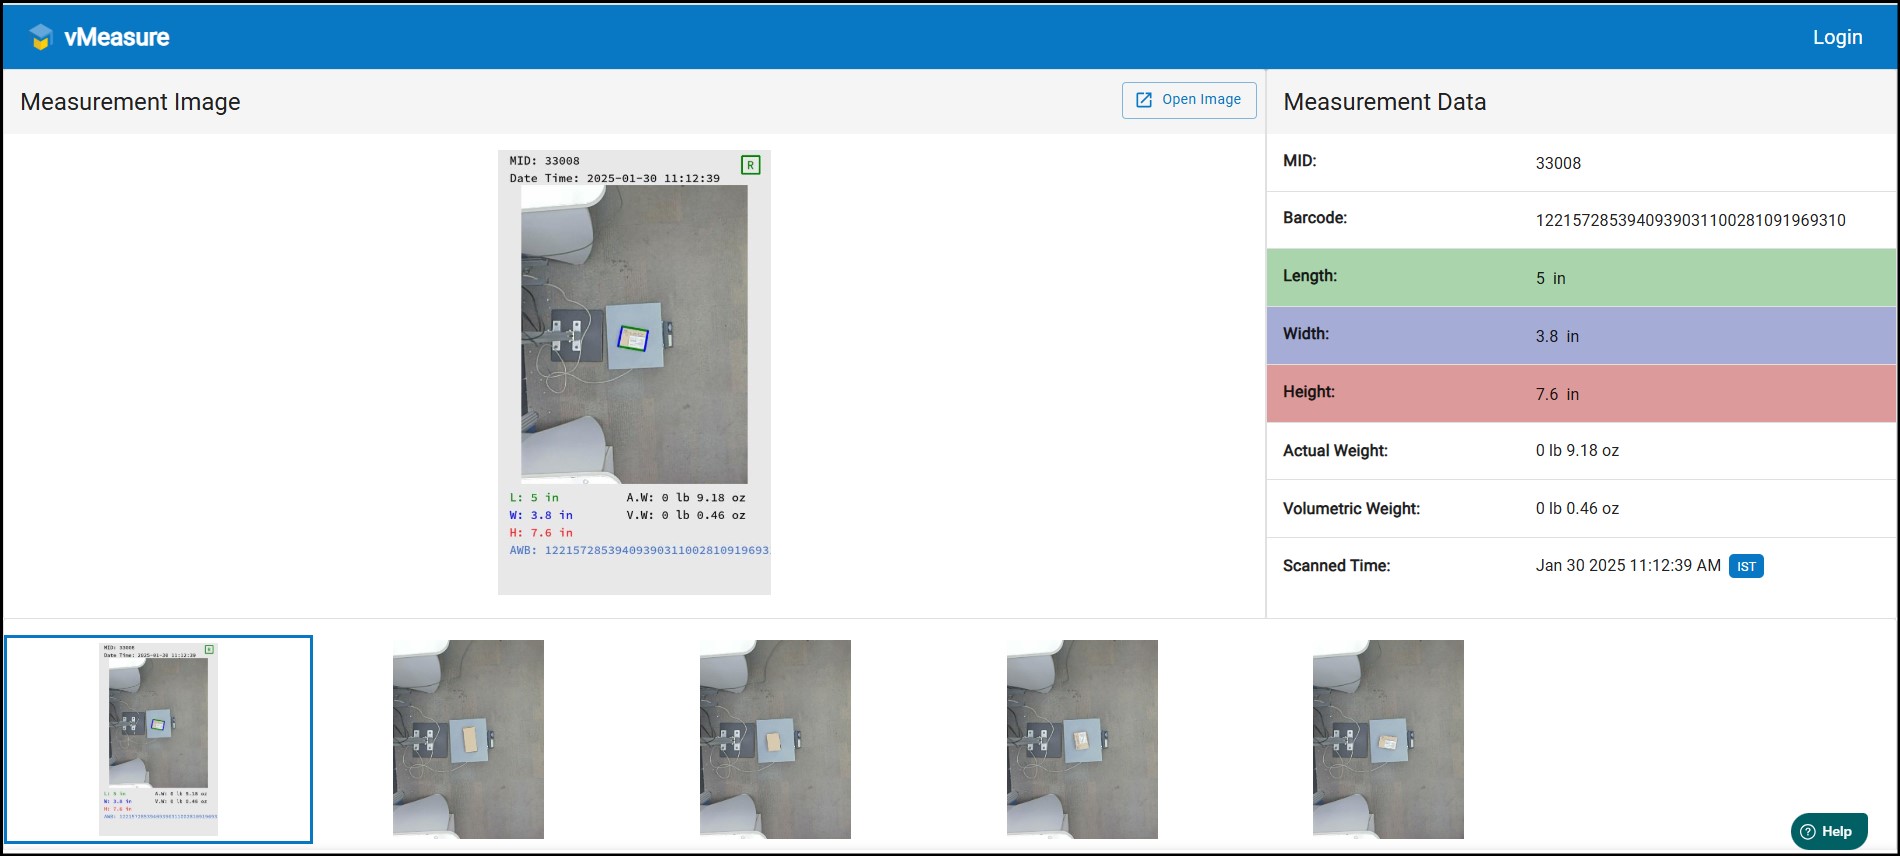Click the Length: label in green row

click(1310, 276)
